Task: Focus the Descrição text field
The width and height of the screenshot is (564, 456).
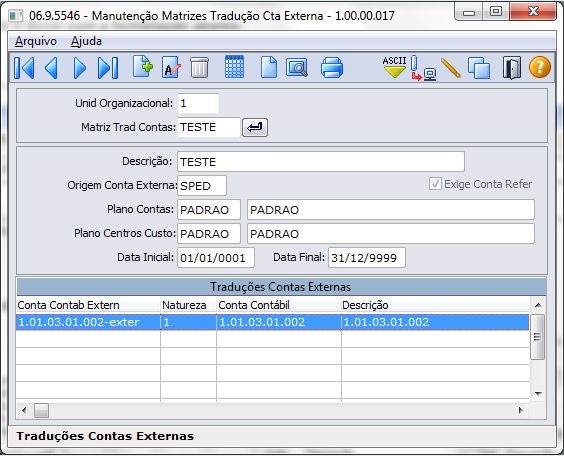Action: 320,162
